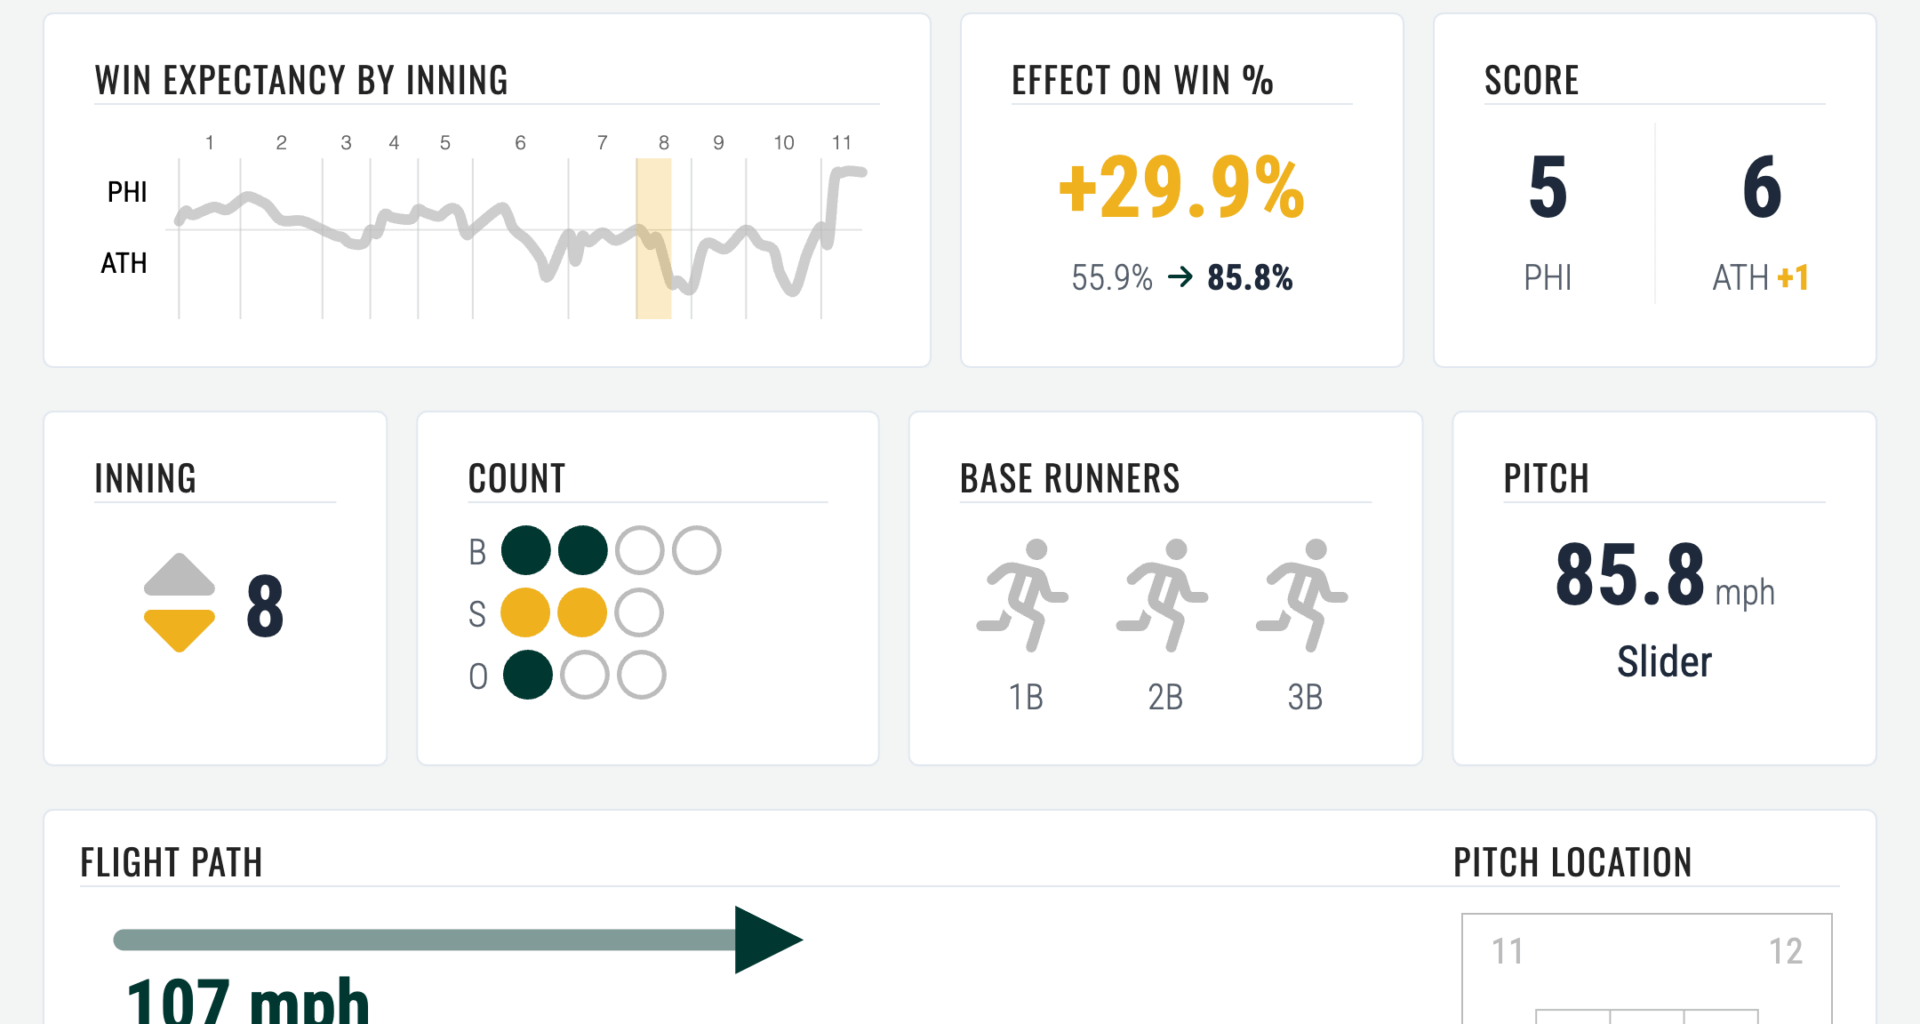This screenshot has width=1920, height=1024.
Task: Click the first base runner icon
Action: click(1023, 595)
